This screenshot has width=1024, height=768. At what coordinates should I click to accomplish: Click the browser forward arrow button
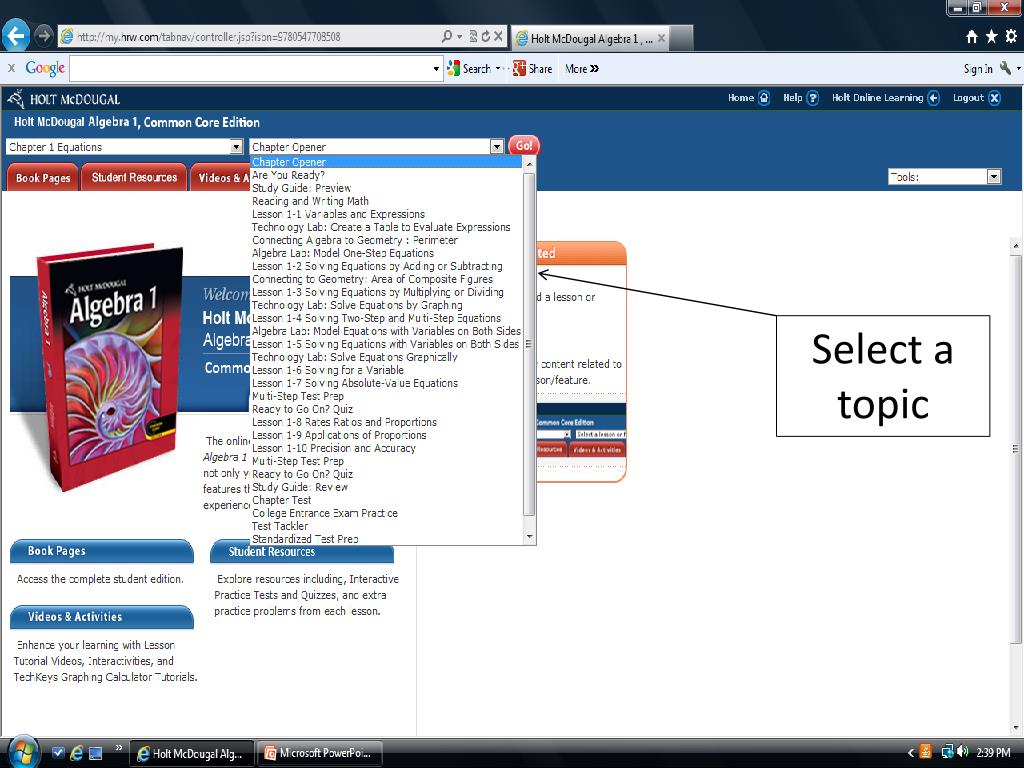(43, 35)
